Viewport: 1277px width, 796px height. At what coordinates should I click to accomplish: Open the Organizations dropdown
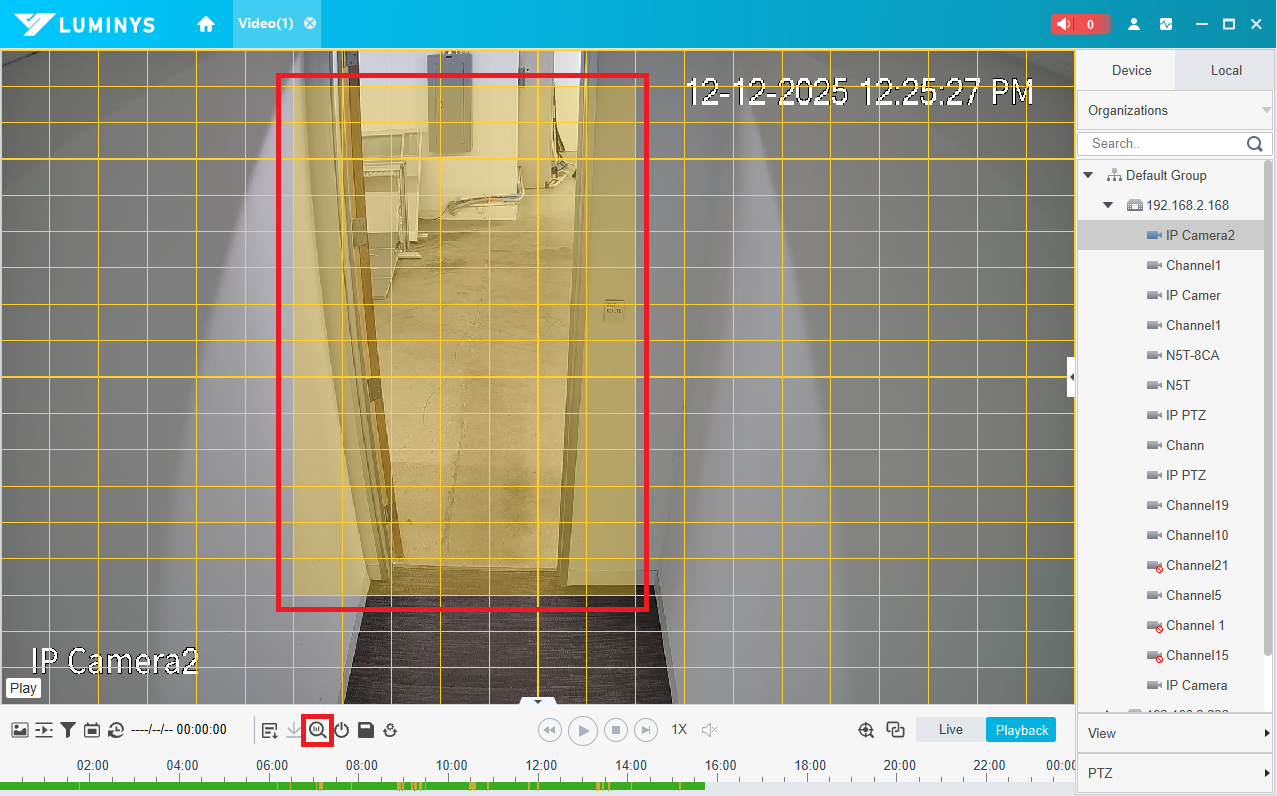[x=1175, y=110]
